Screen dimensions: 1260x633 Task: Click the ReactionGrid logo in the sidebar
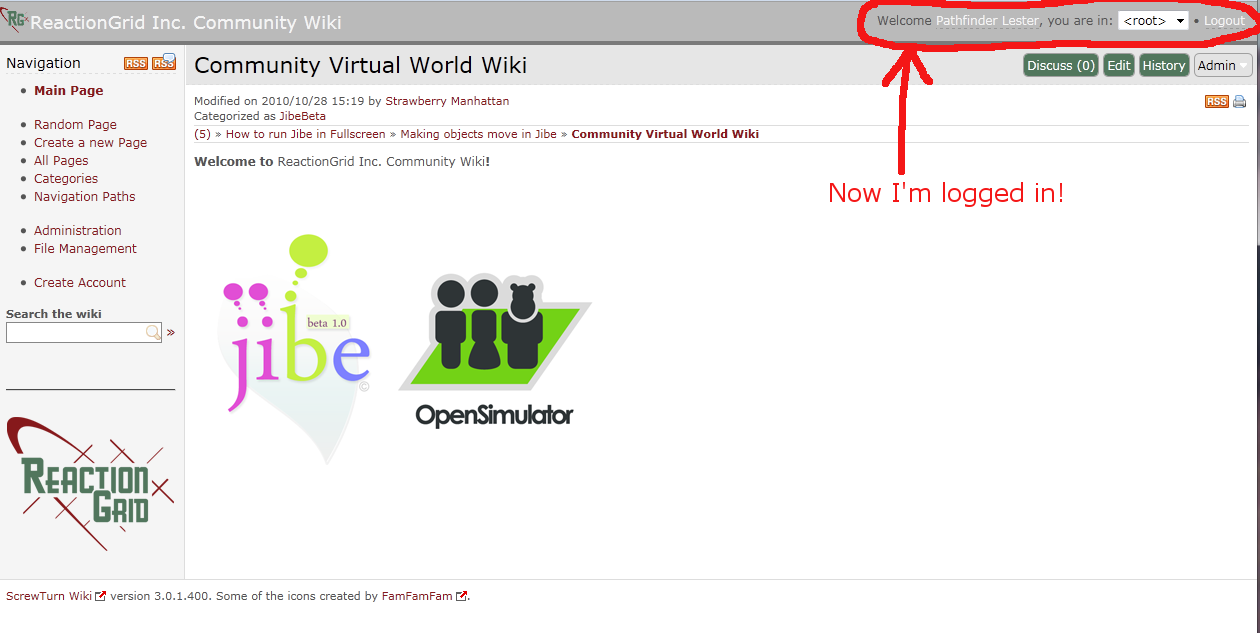click(x=90, y=484)
